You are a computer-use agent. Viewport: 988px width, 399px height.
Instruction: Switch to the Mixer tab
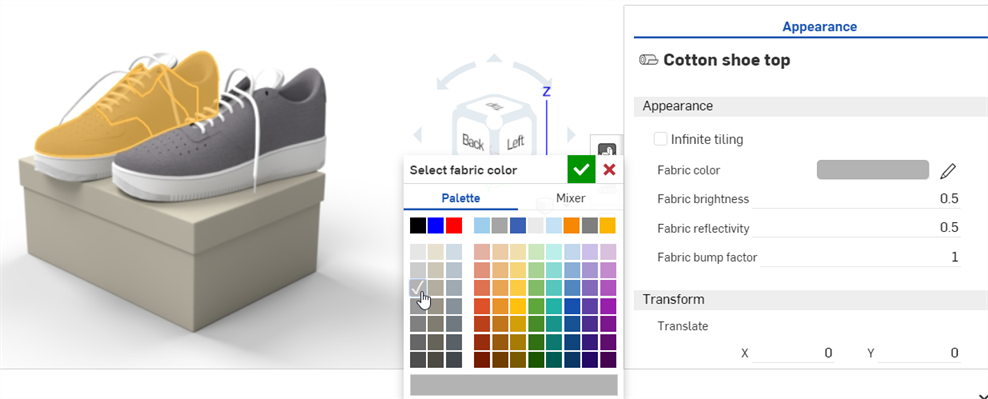coord(570,198)
